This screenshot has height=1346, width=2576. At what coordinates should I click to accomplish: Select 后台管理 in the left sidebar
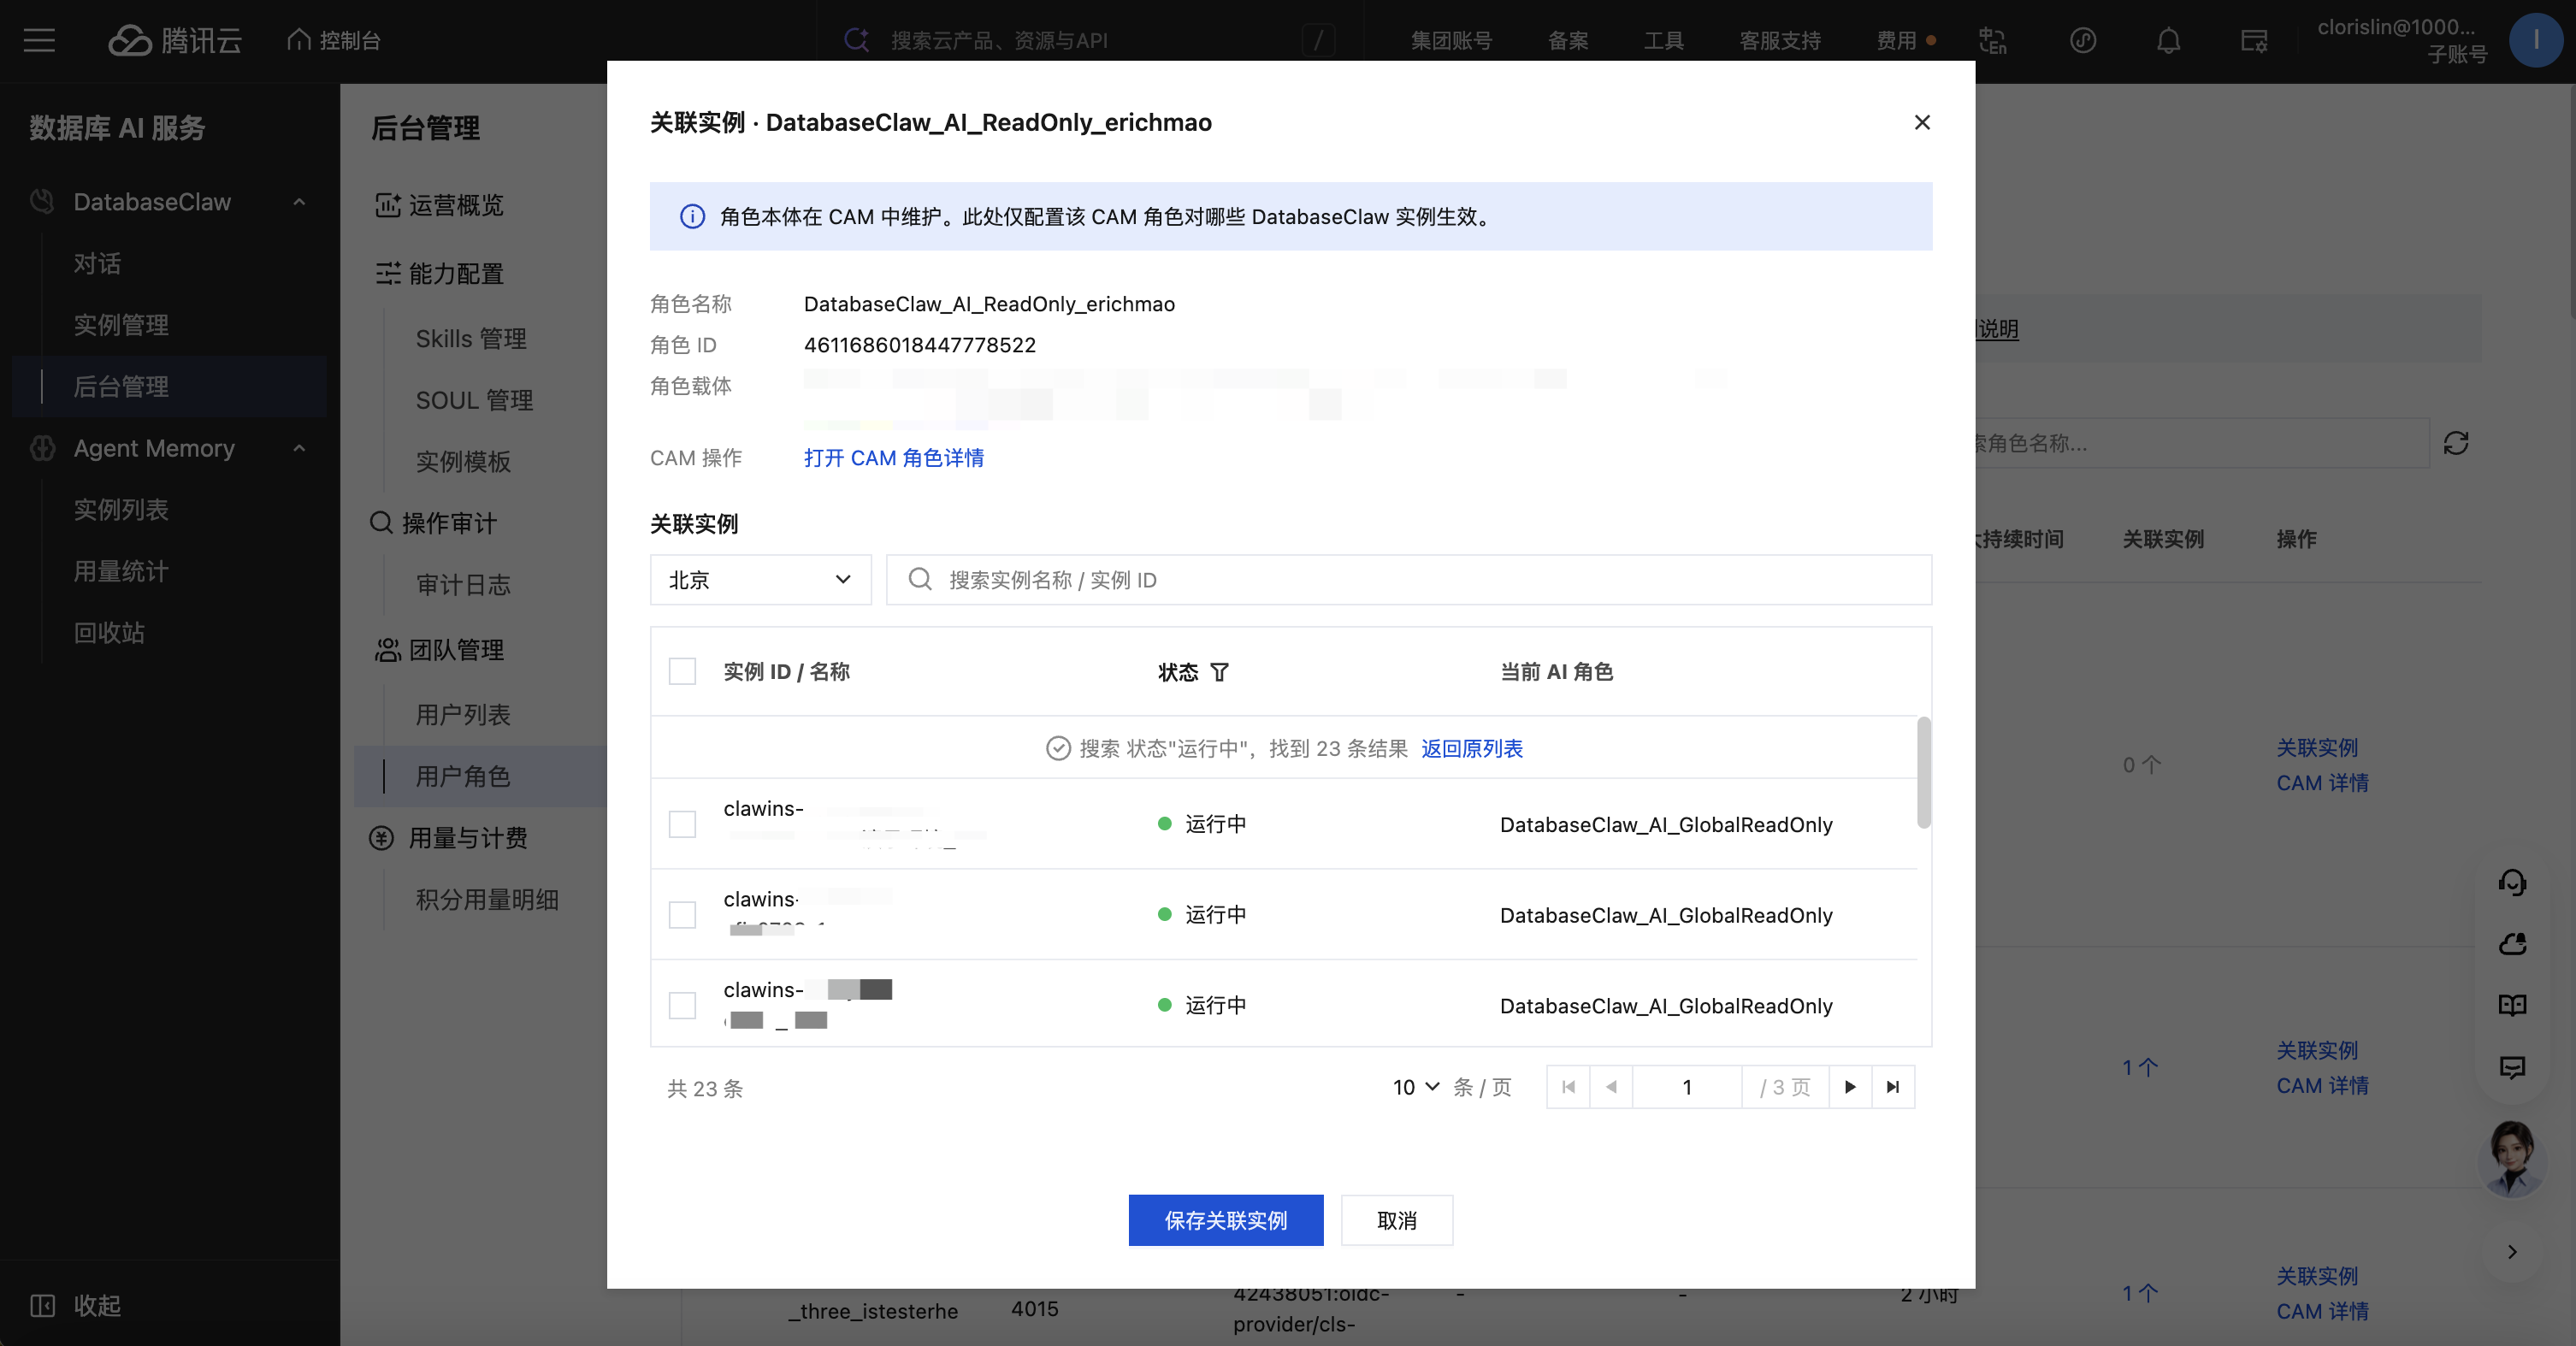point(170,386)
